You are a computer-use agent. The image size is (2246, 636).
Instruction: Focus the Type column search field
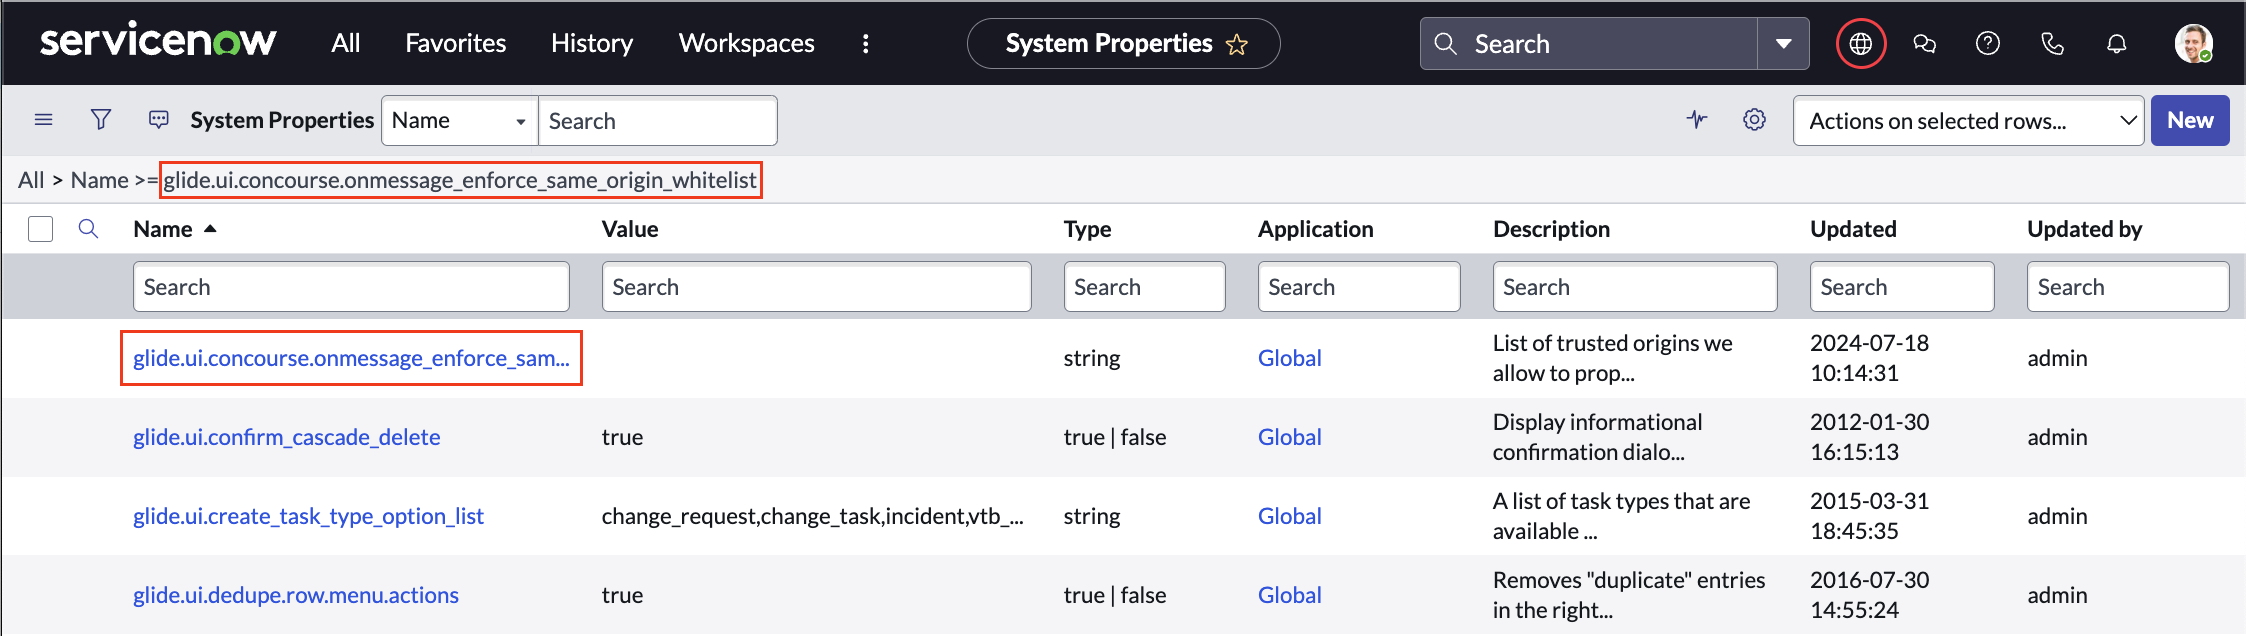(x=1144, y=287)
